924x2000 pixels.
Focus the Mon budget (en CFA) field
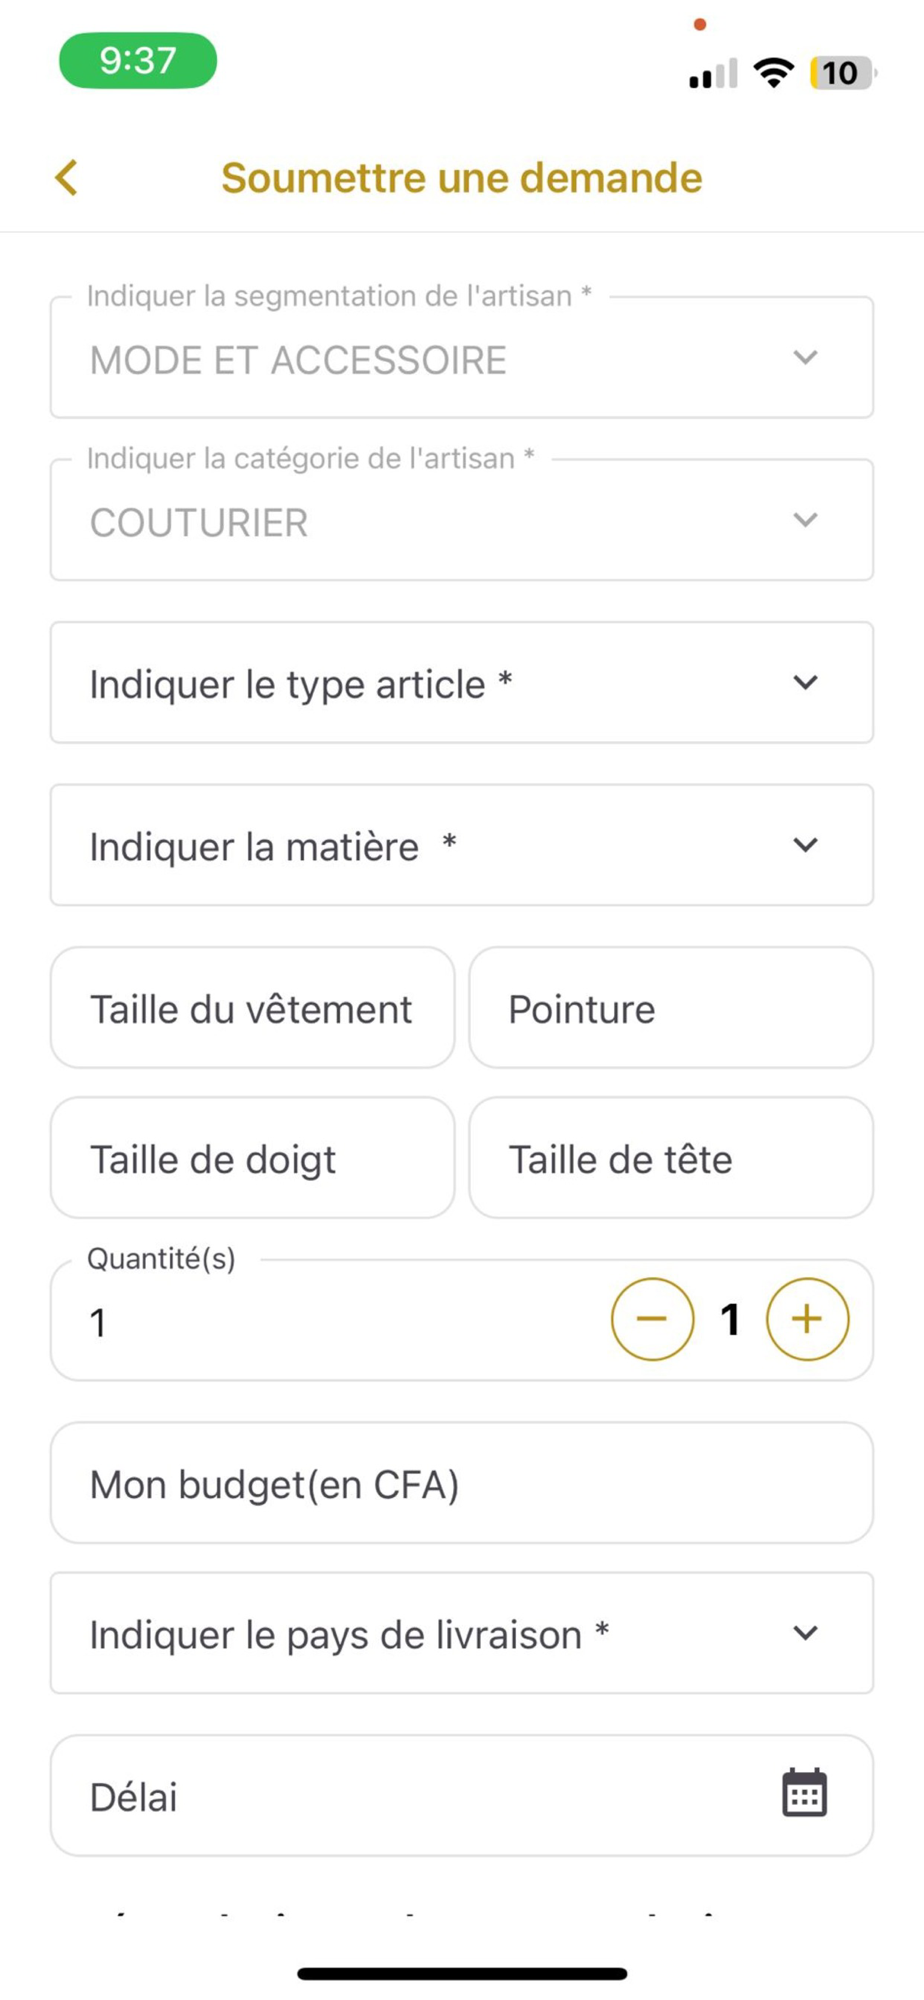coord(461,1483)
